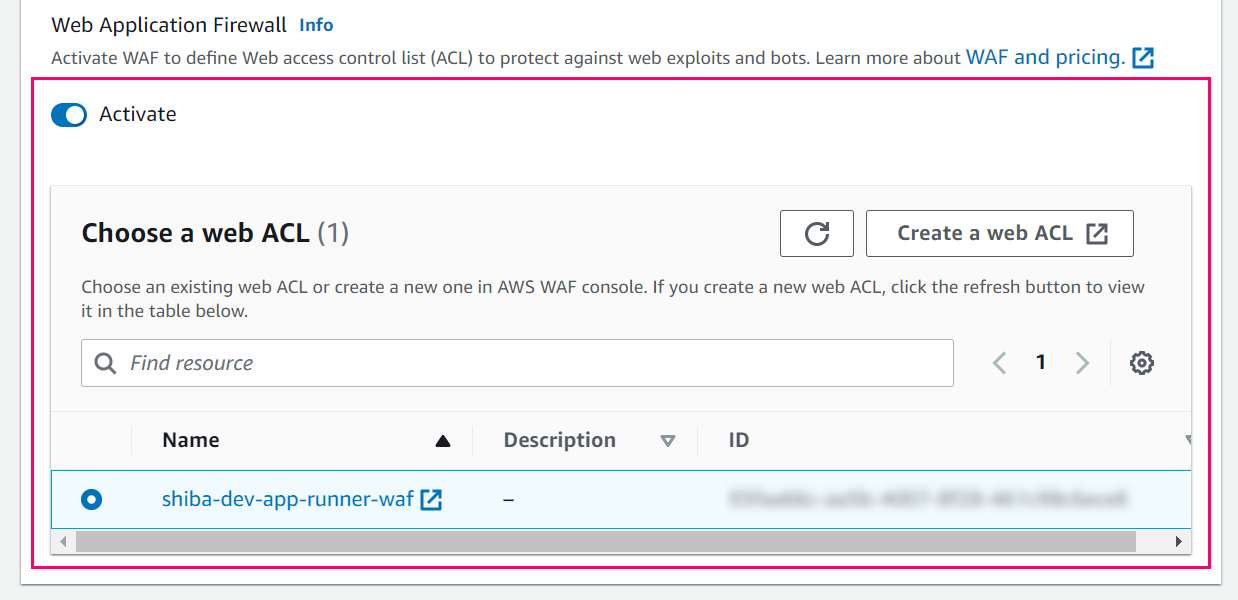Sort table by Description column arrow
The height and width of the screenshot is (600, 1238).
point(668,441)
